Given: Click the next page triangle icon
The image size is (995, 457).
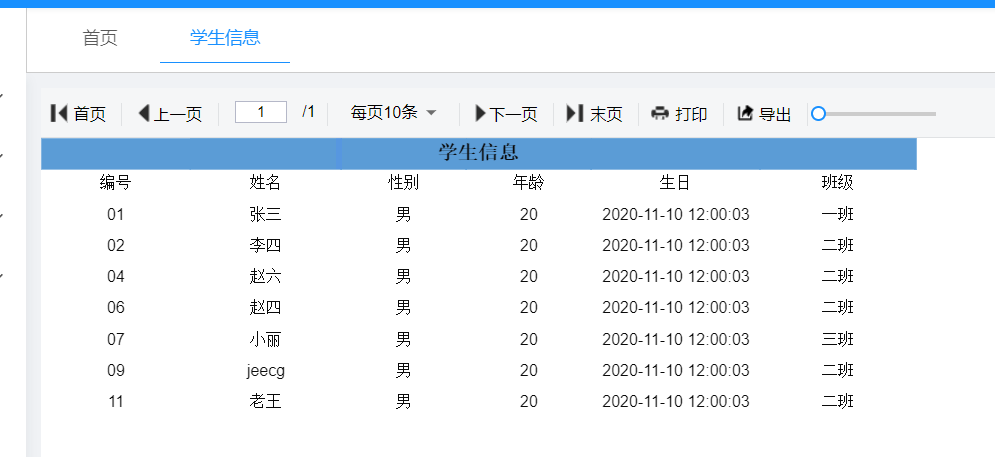Looking at the screenshot, I should [x=480, y=114].
